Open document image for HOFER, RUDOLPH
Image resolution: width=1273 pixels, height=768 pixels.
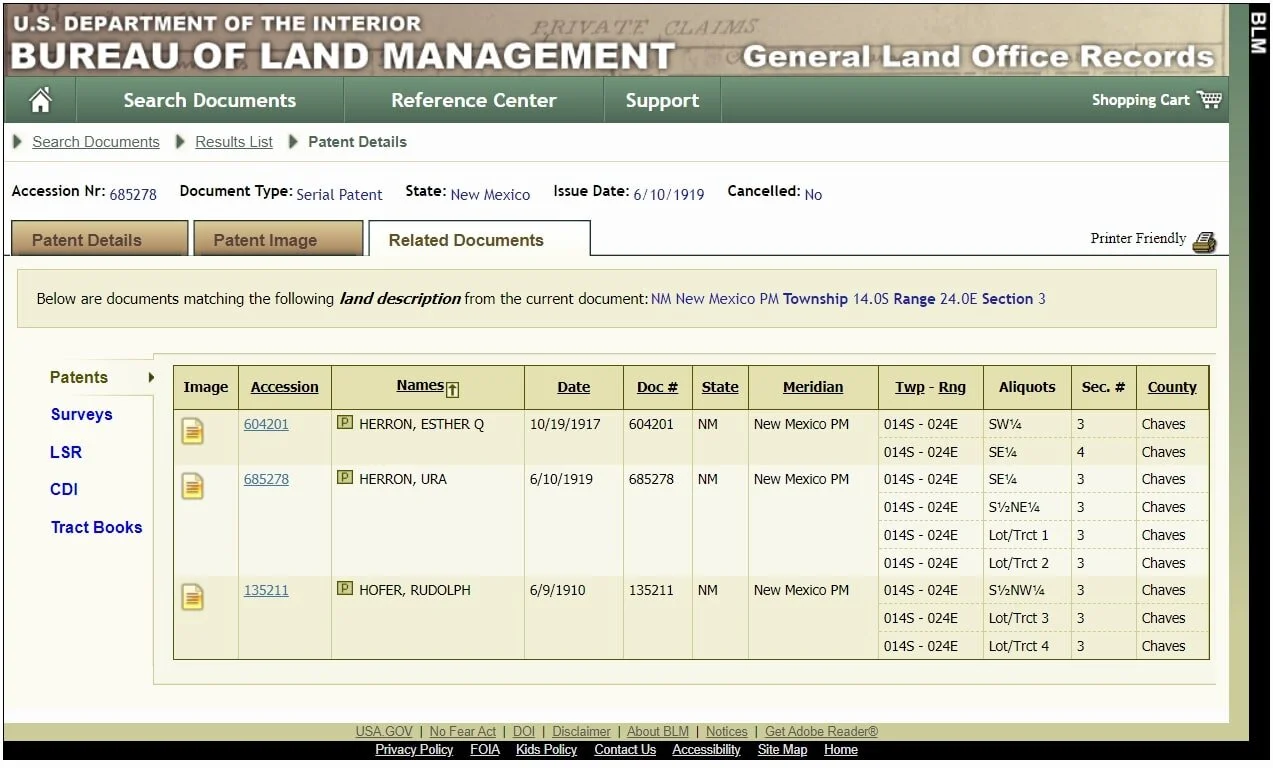click(193, 598)
